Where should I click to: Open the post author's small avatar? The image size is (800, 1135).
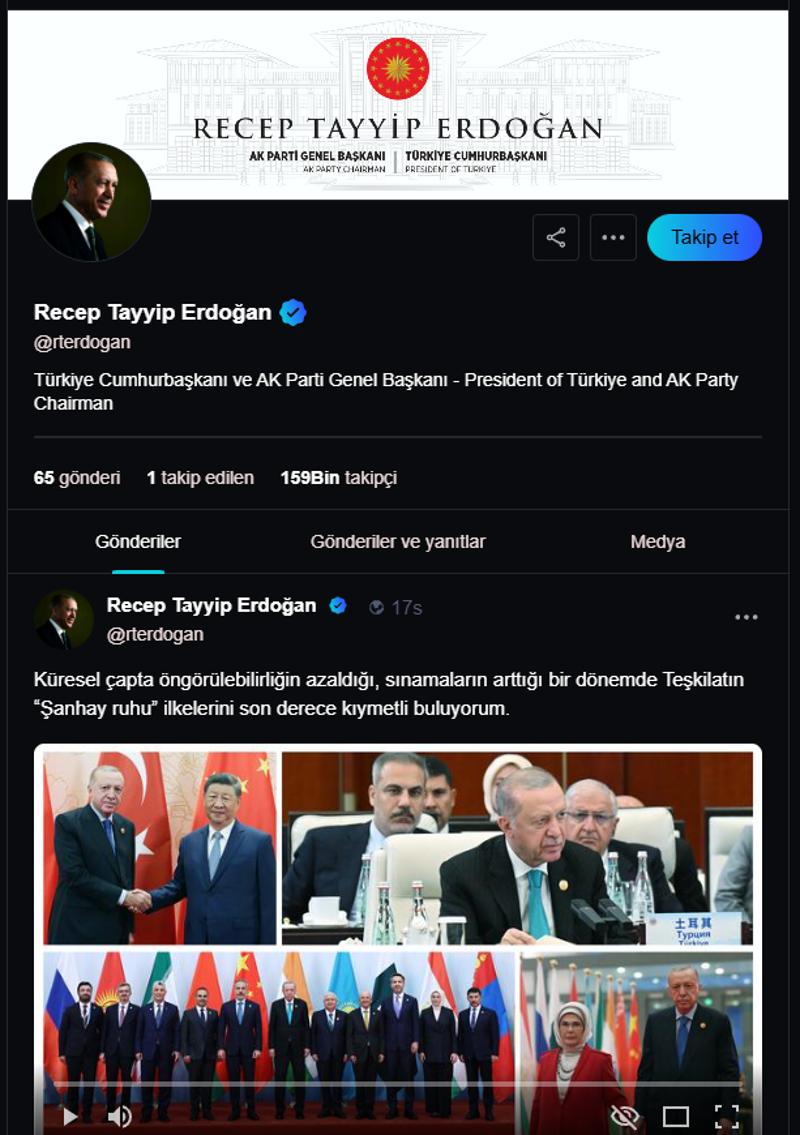(64, 620)
